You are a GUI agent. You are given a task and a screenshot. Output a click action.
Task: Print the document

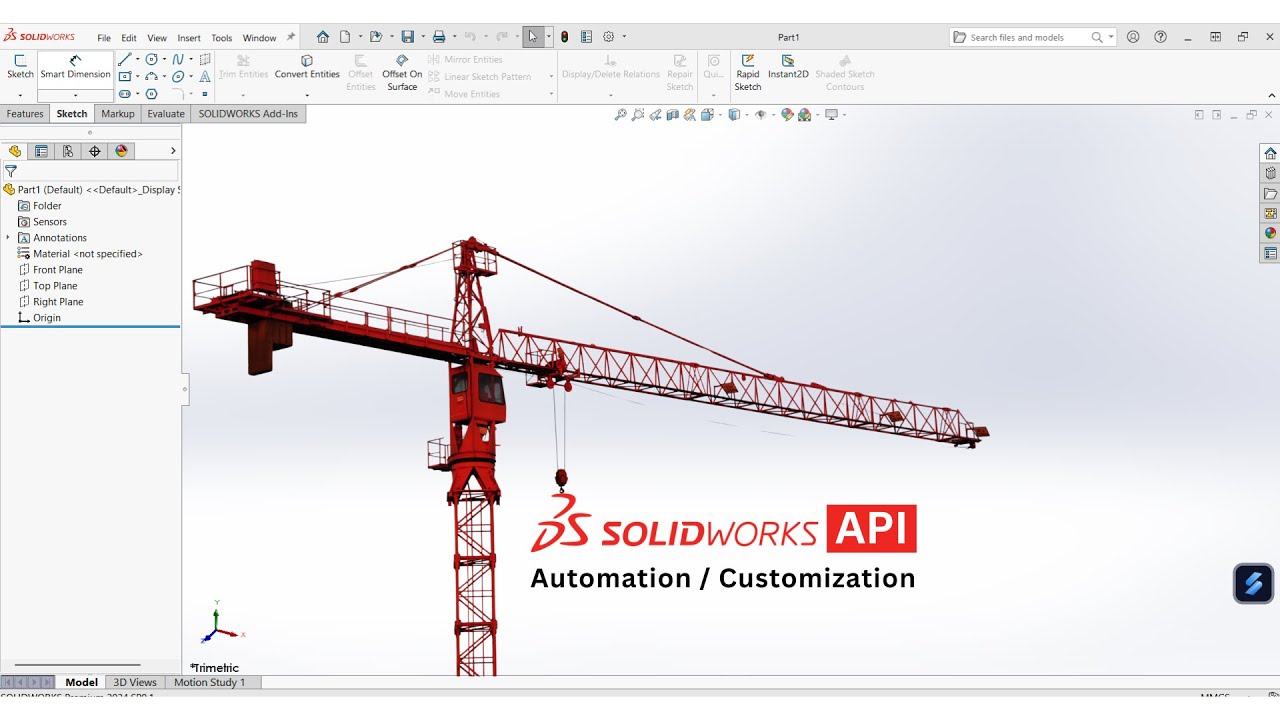(x=438, y=37)
